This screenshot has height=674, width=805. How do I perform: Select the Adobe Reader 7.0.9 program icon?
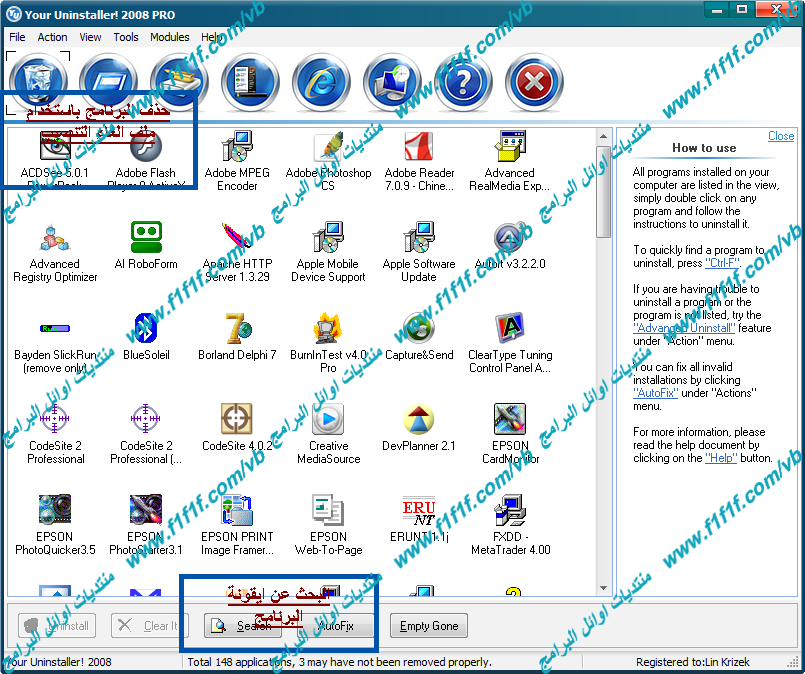[x=418, y=148]
